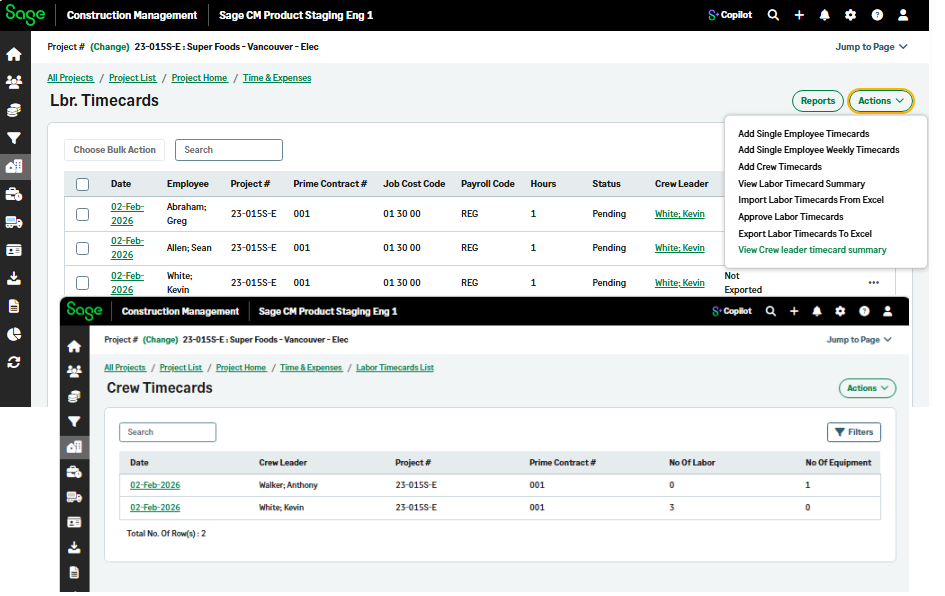
Task: Click the Reports button
Action: click(817, 101)
